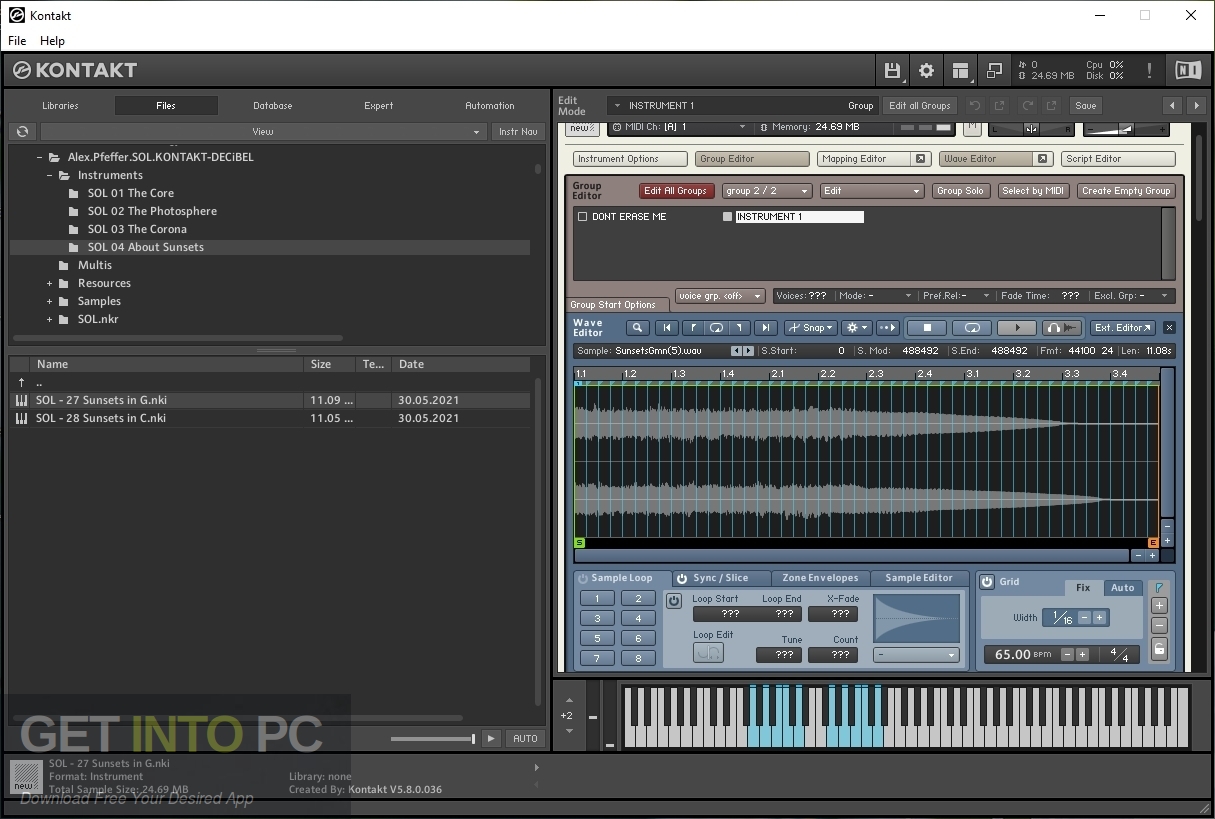The image size is (1215, 819).
Task: Open the group 2 / 2 dropdown
Action: pyautogui.click(x=766, y=191)
